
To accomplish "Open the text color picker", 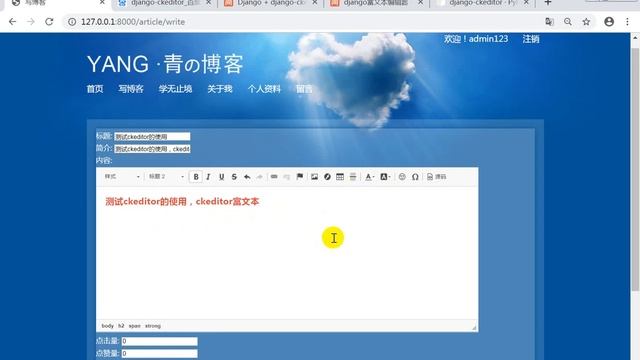I will (369, 177).
